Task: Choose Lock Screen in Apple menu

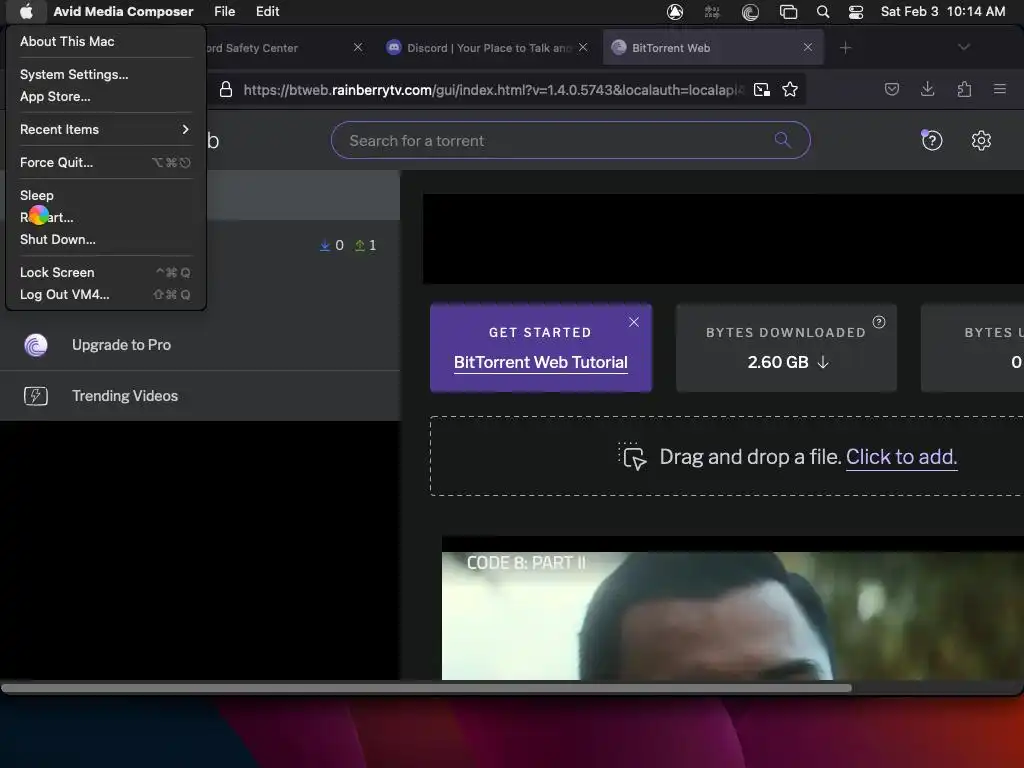Action: [106, 272]
